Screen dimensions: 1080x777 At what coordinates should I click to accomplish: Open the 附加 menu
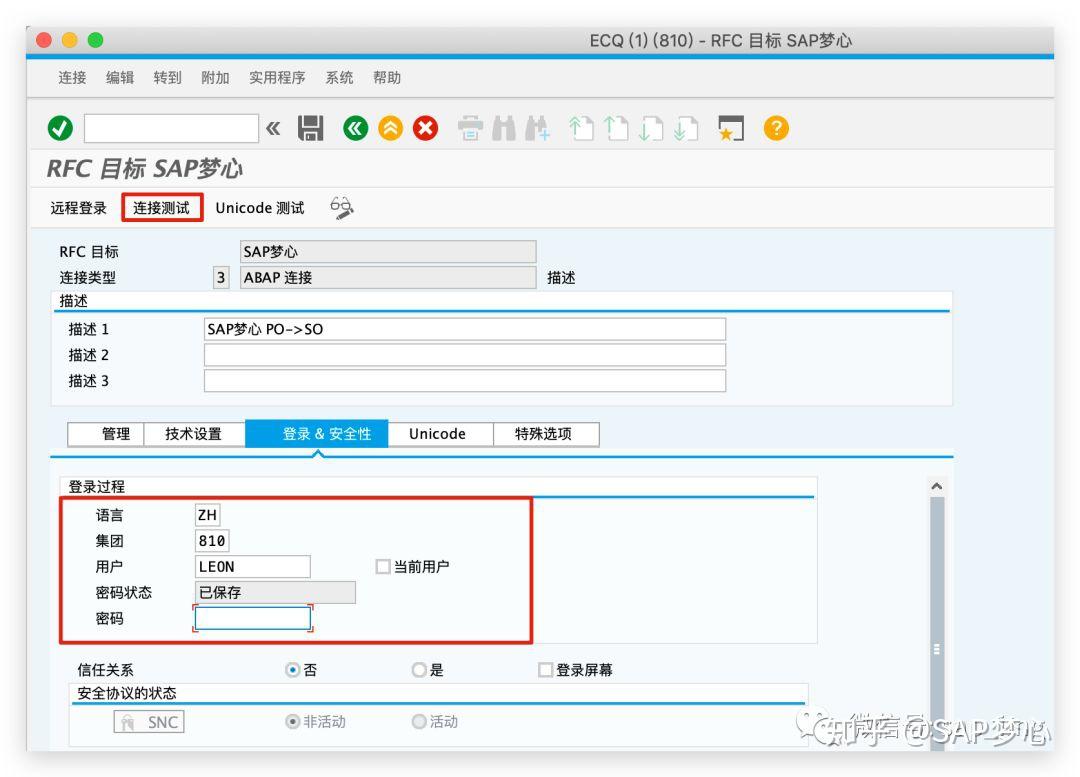click(215, 78)
